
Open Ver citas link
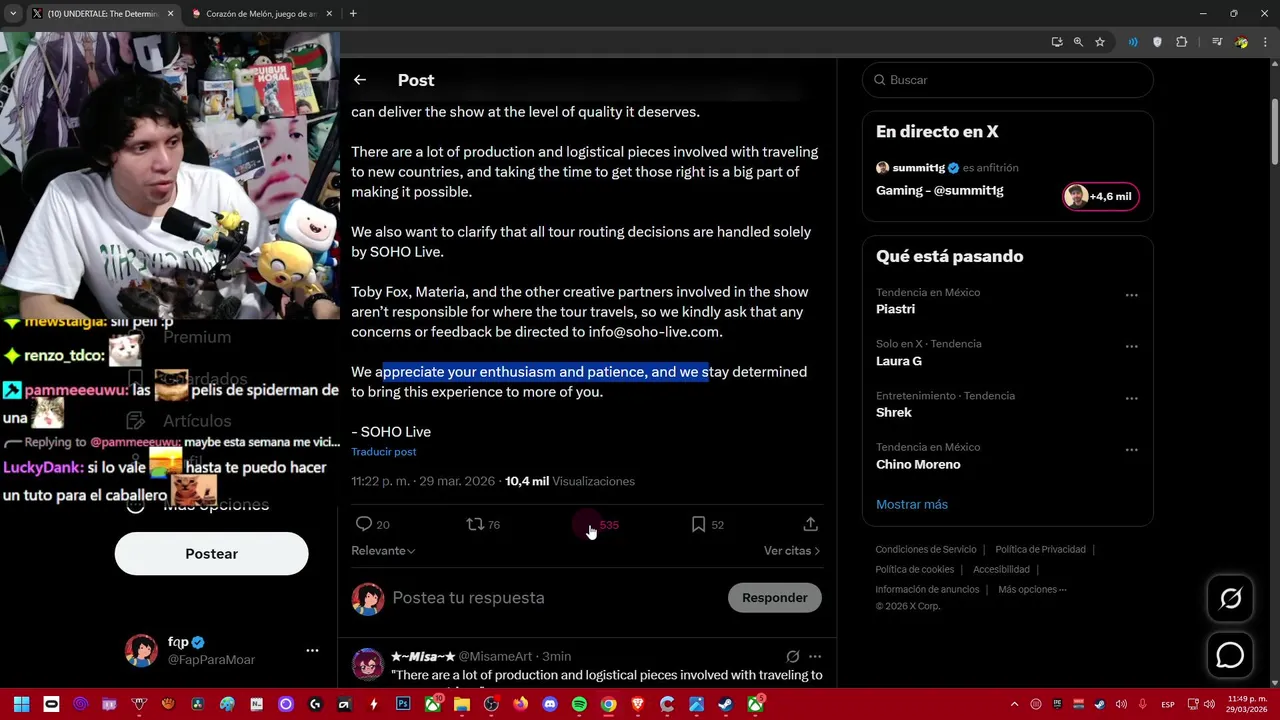(792, 551)
